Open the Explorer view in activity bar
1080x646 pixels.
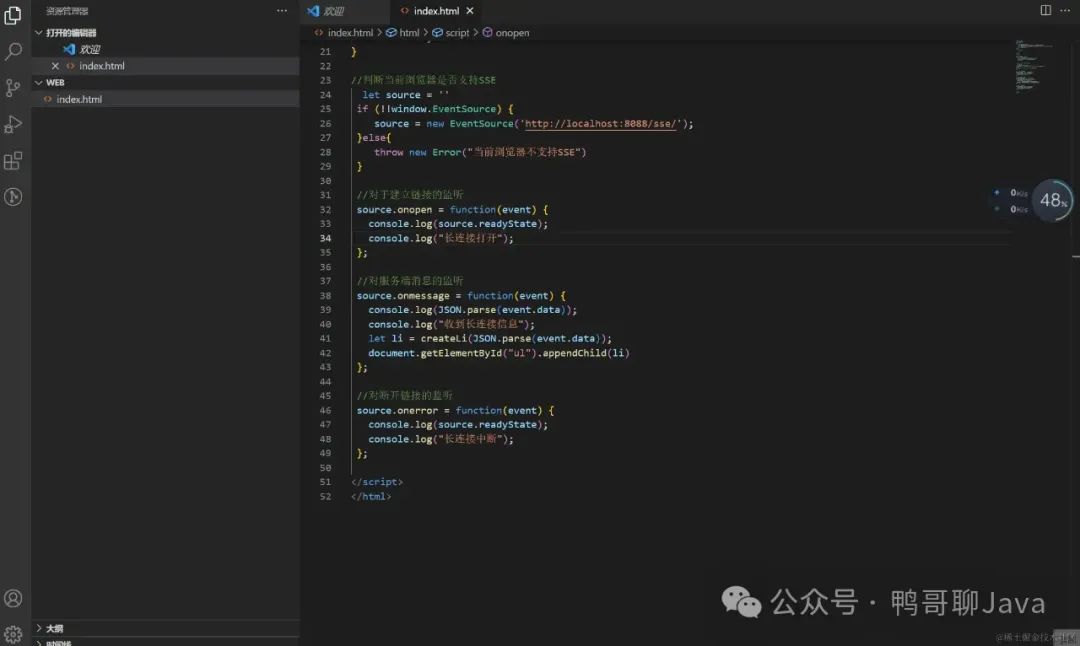(13, 15)
